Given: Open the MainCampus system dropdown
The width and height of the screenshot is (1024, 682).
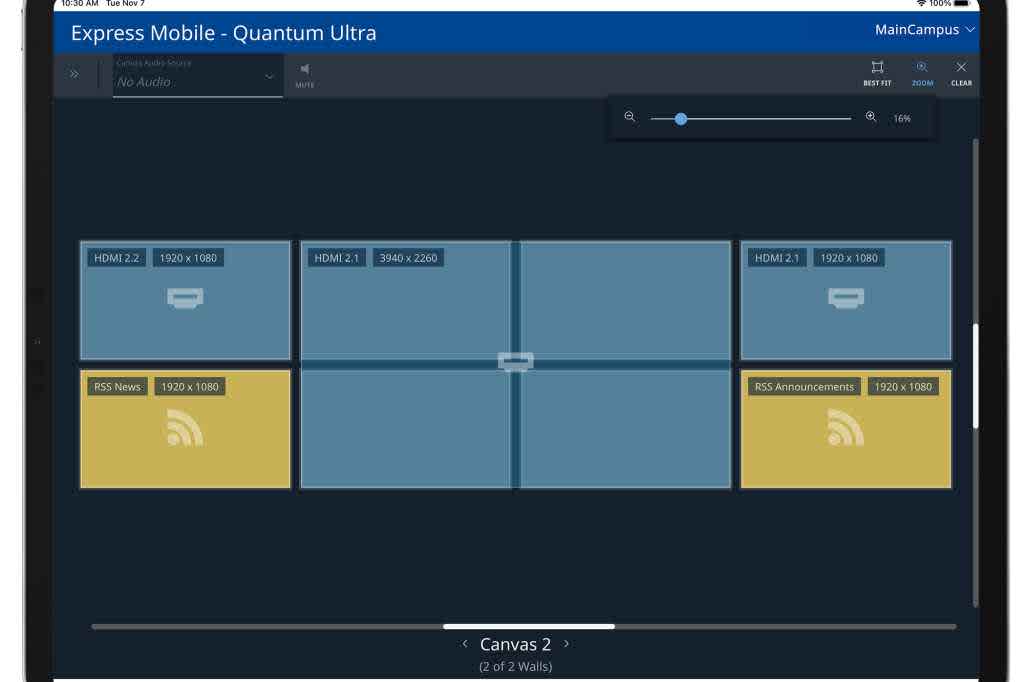Looking at the screenshot, I should click(924, 29).
